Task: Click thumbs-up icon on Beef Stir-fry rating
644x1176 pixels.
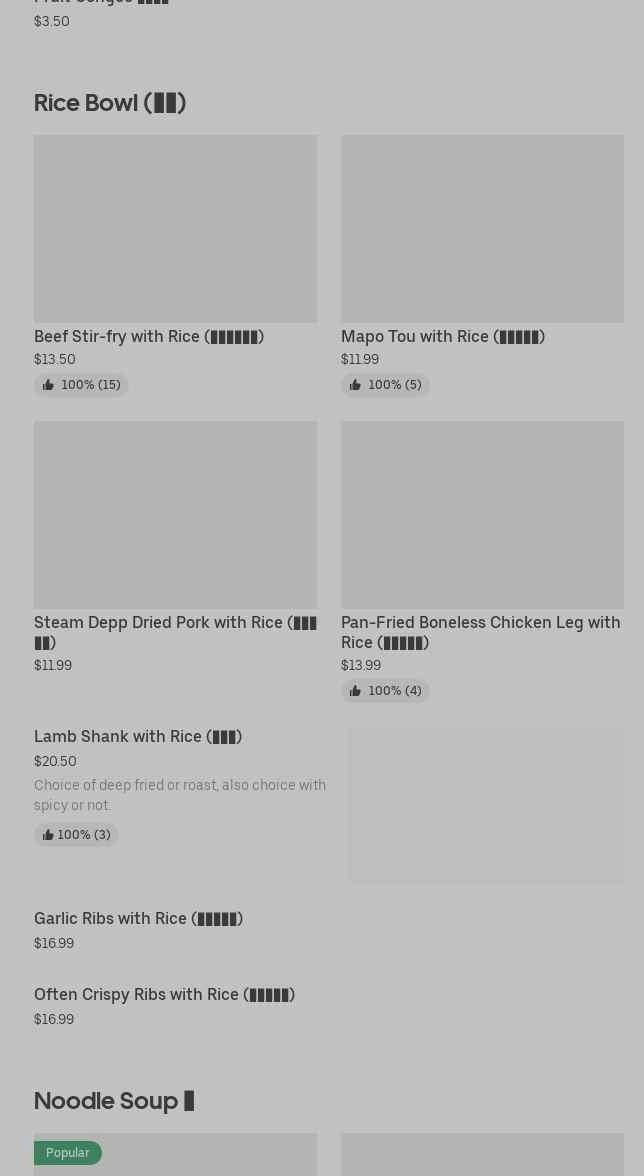Action: pyautogui.click(x=48, y=385)
